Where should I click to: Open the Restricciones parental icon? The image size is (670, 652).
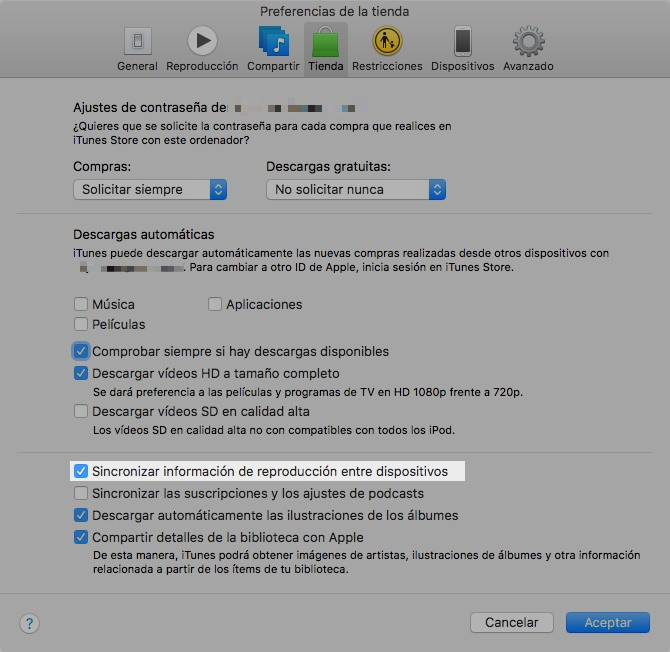click(x=387, y=41)
